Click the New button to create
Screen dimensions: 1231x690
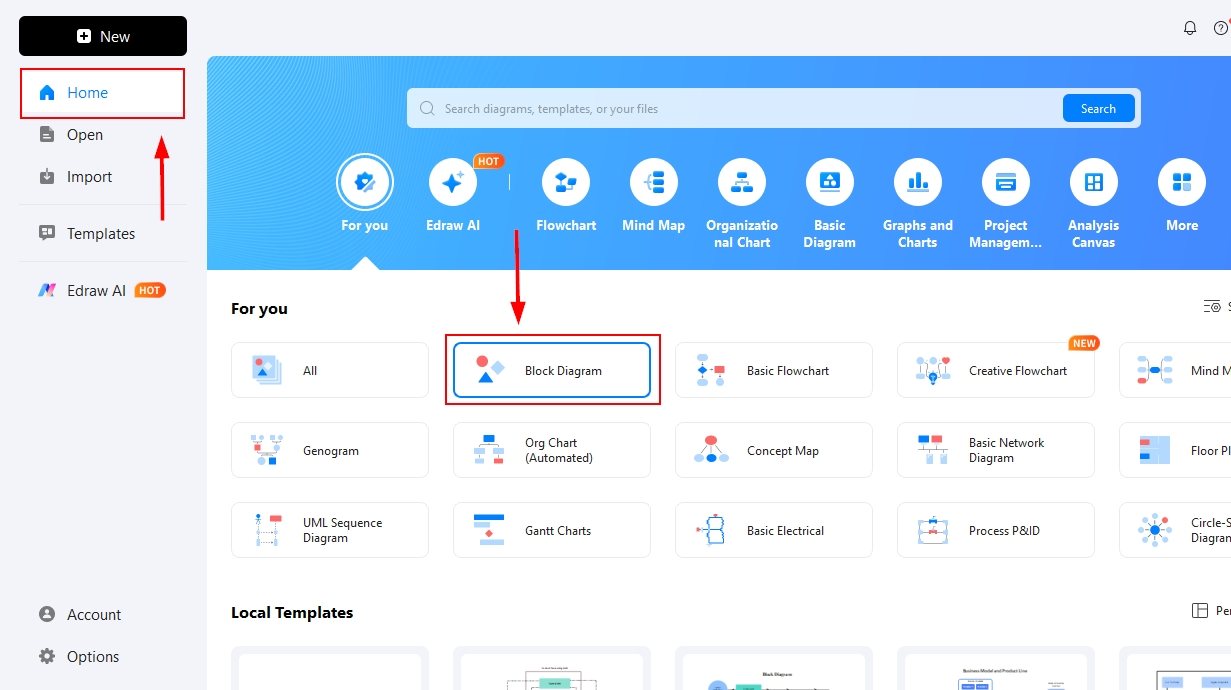pos(102,36)
